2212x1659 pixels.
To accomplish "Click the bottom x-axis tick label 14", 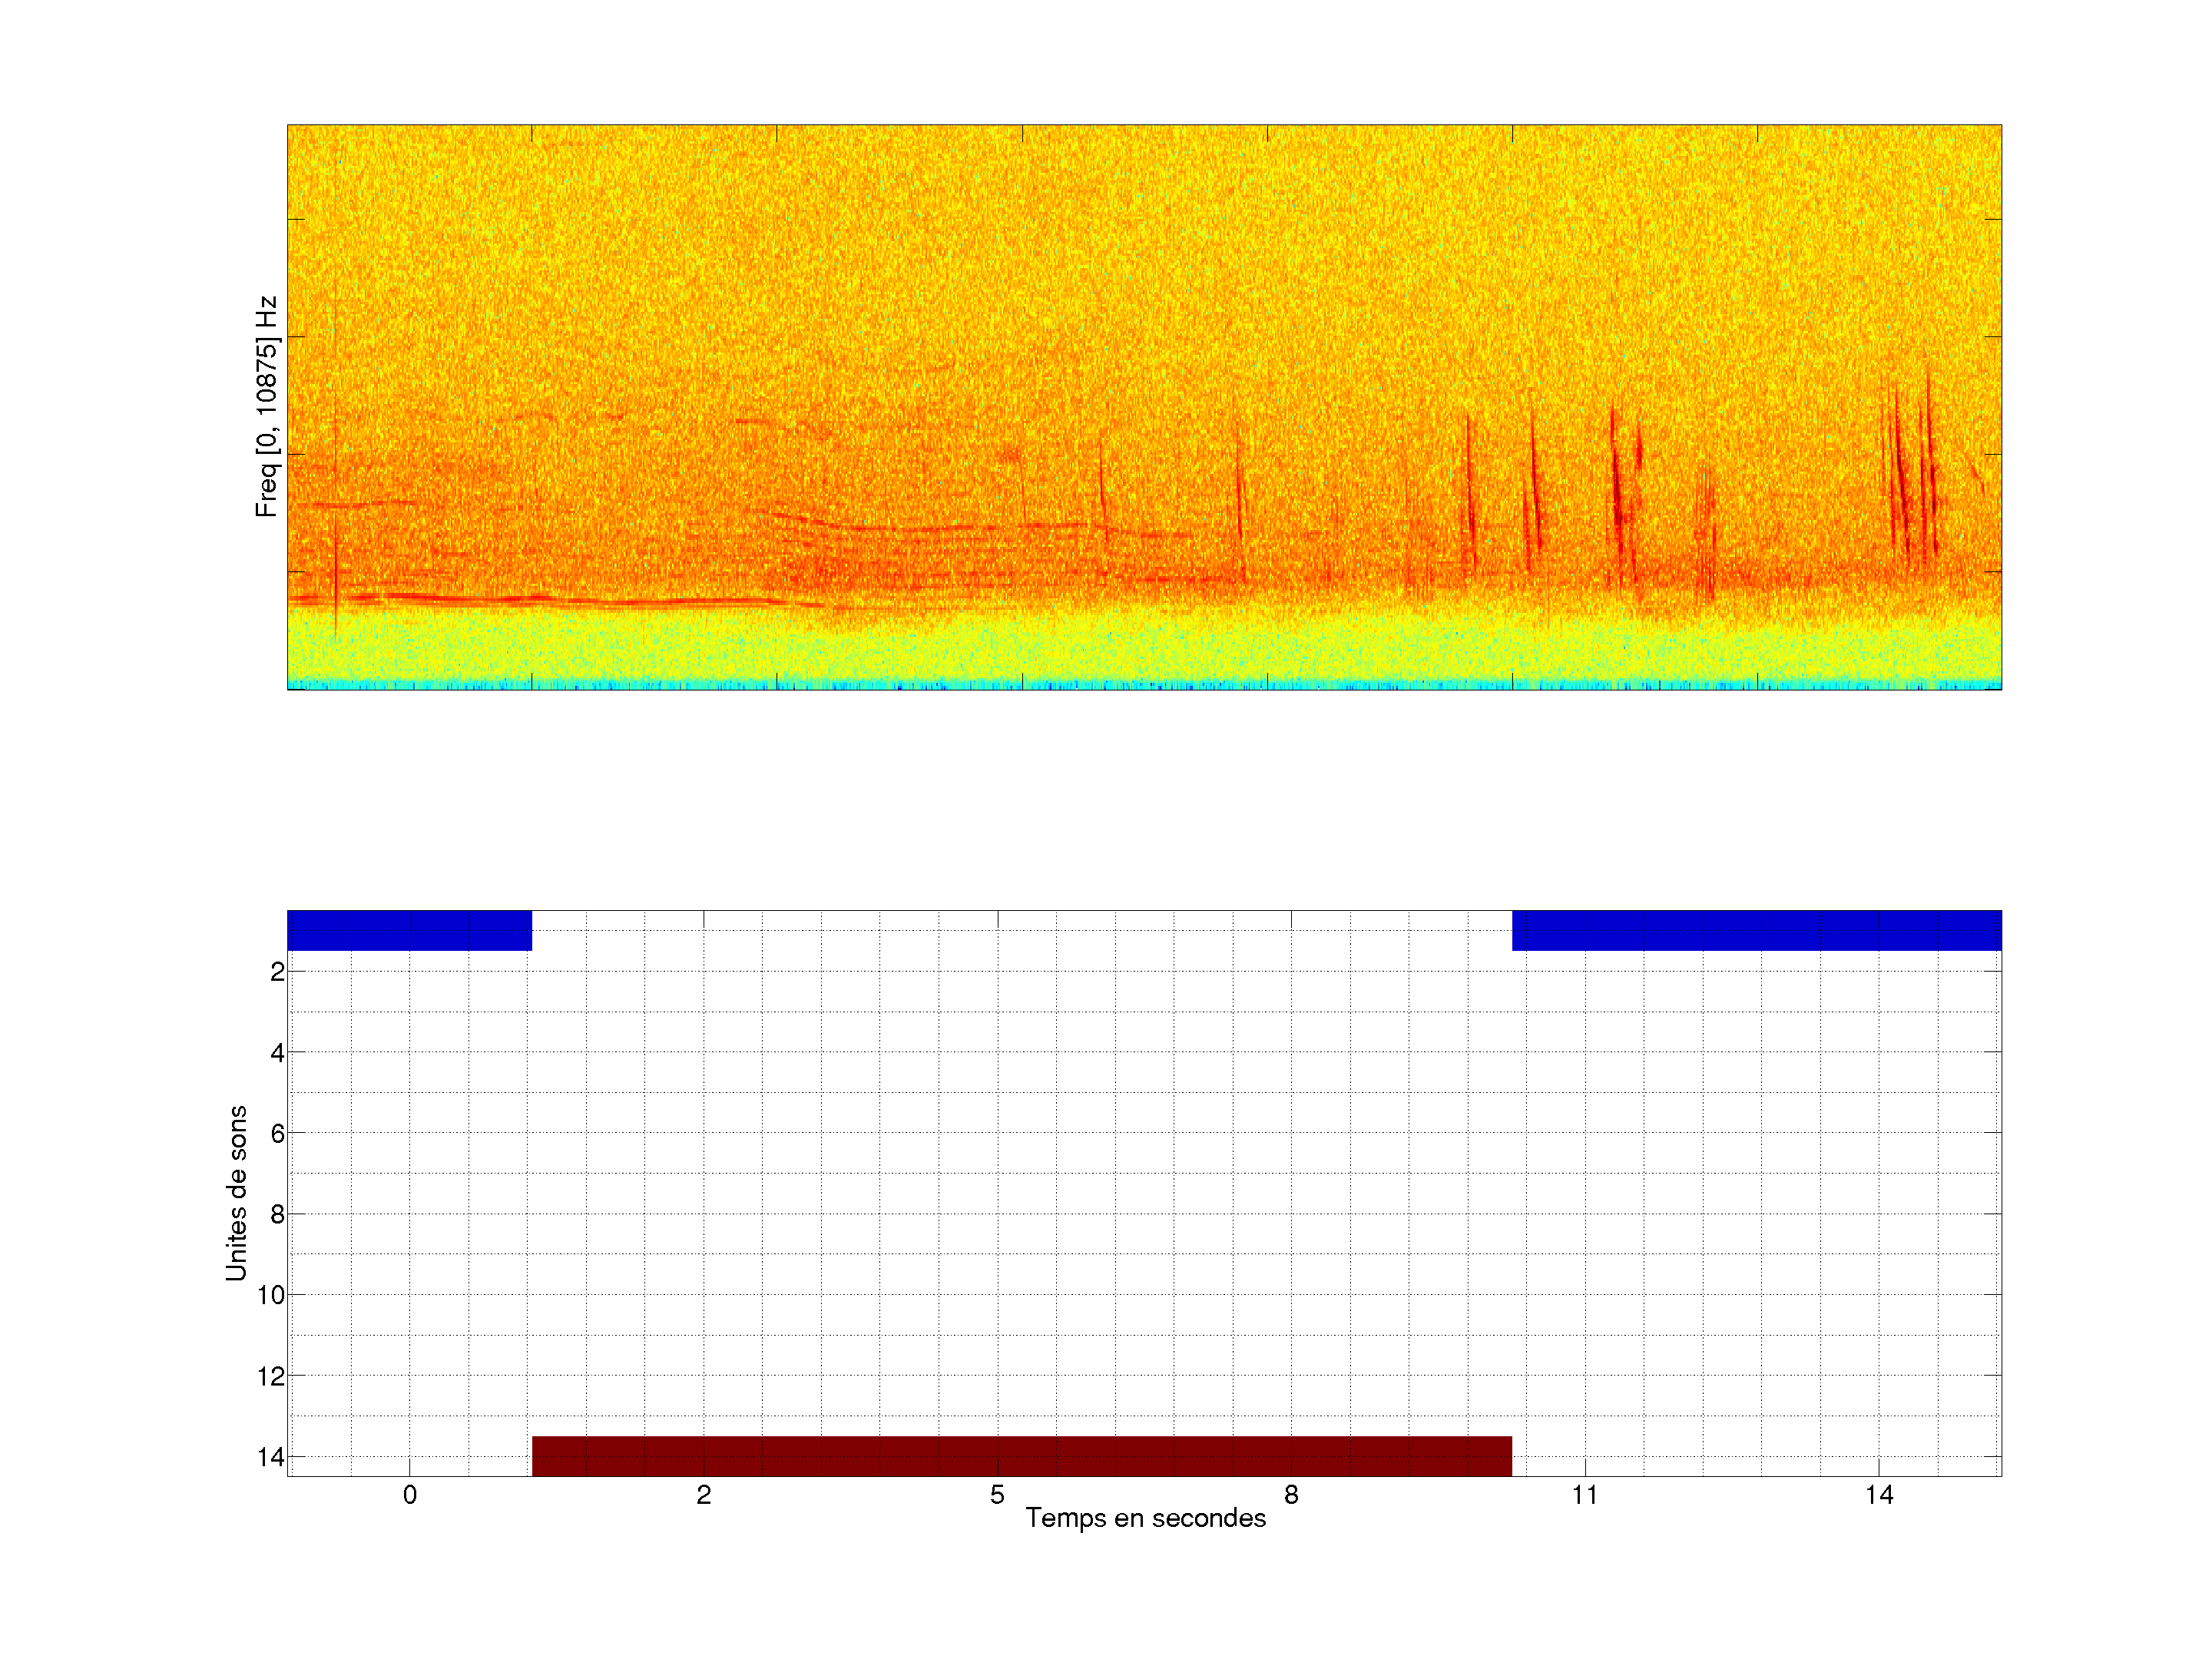I will [1879, 1495].
